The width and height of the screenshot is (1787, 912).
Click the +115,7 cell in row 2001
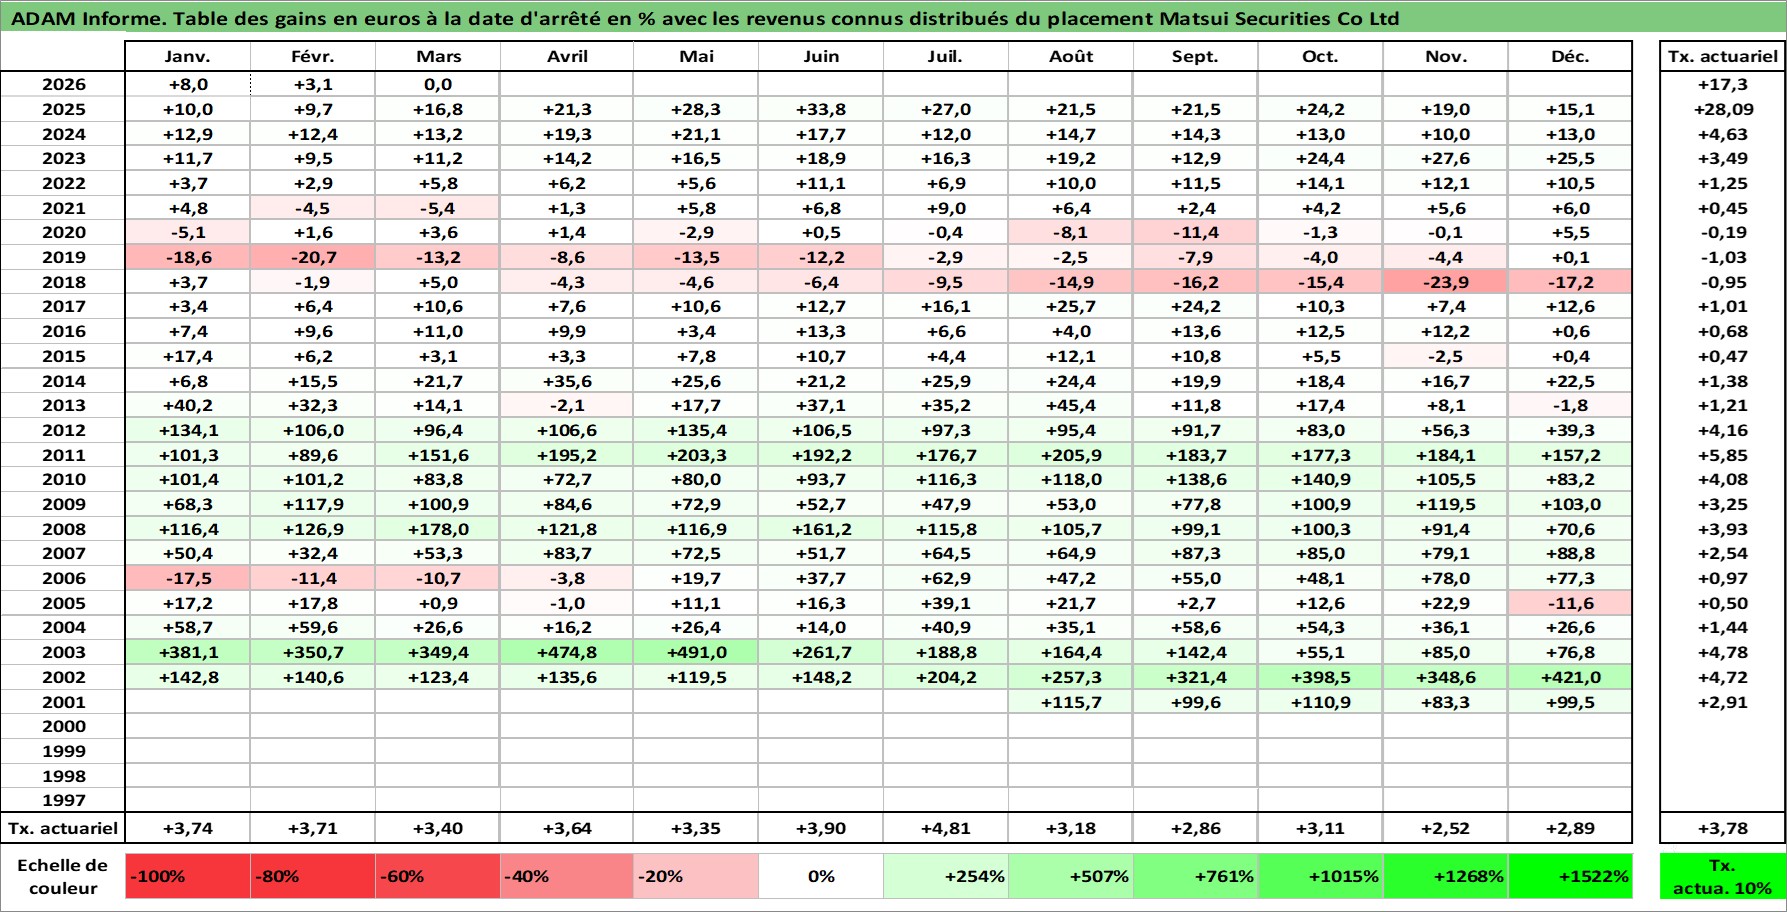(x=1070, y=702)
